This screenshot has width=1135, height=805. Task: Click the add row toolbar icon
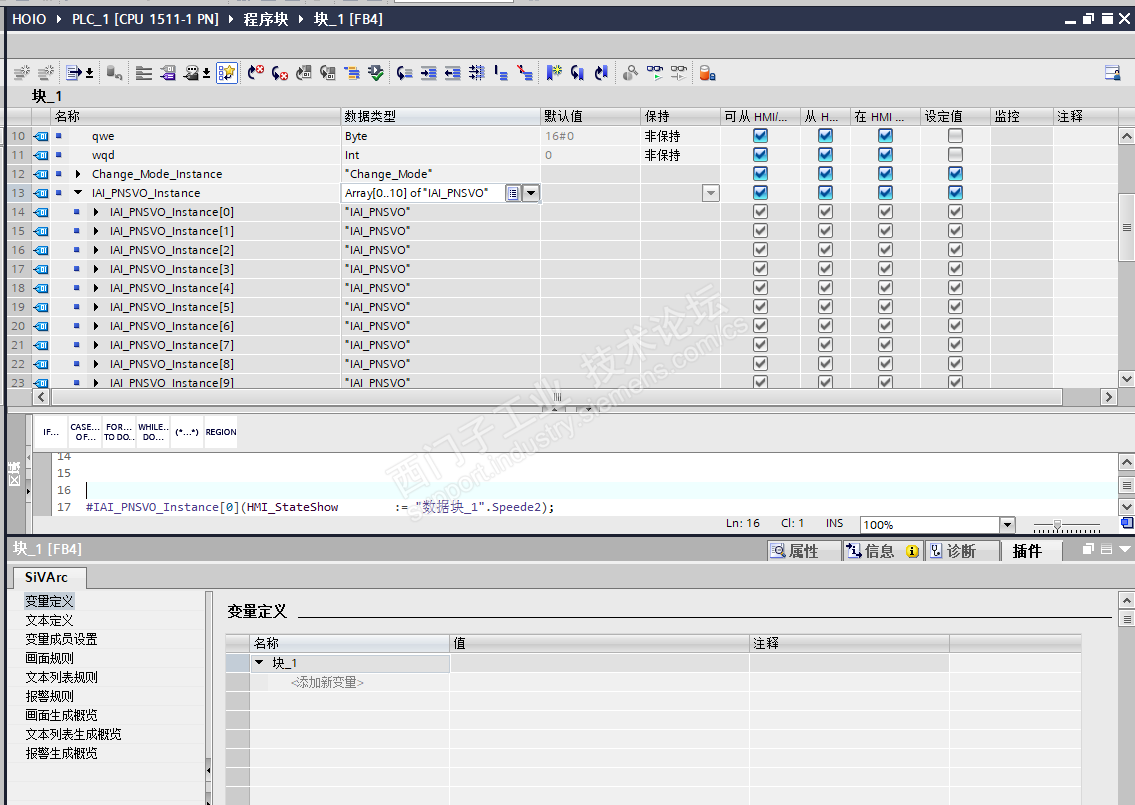coord(46,72)
